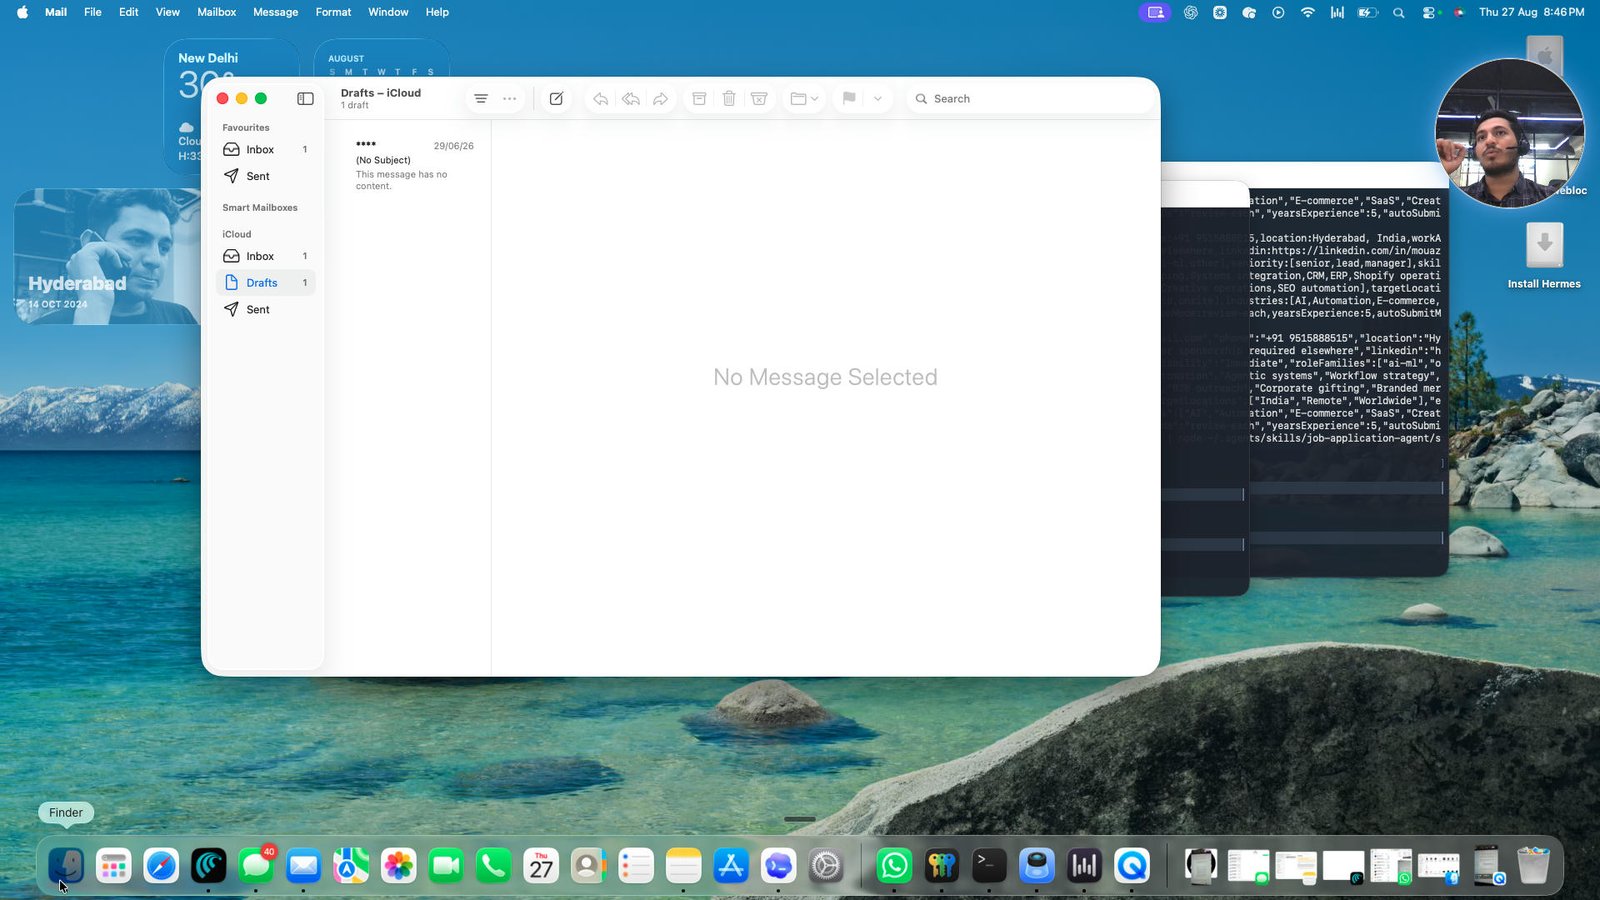This screenshot has width=1600, height=900.
Task: Open the Format menu
Action: pos(333,12)
